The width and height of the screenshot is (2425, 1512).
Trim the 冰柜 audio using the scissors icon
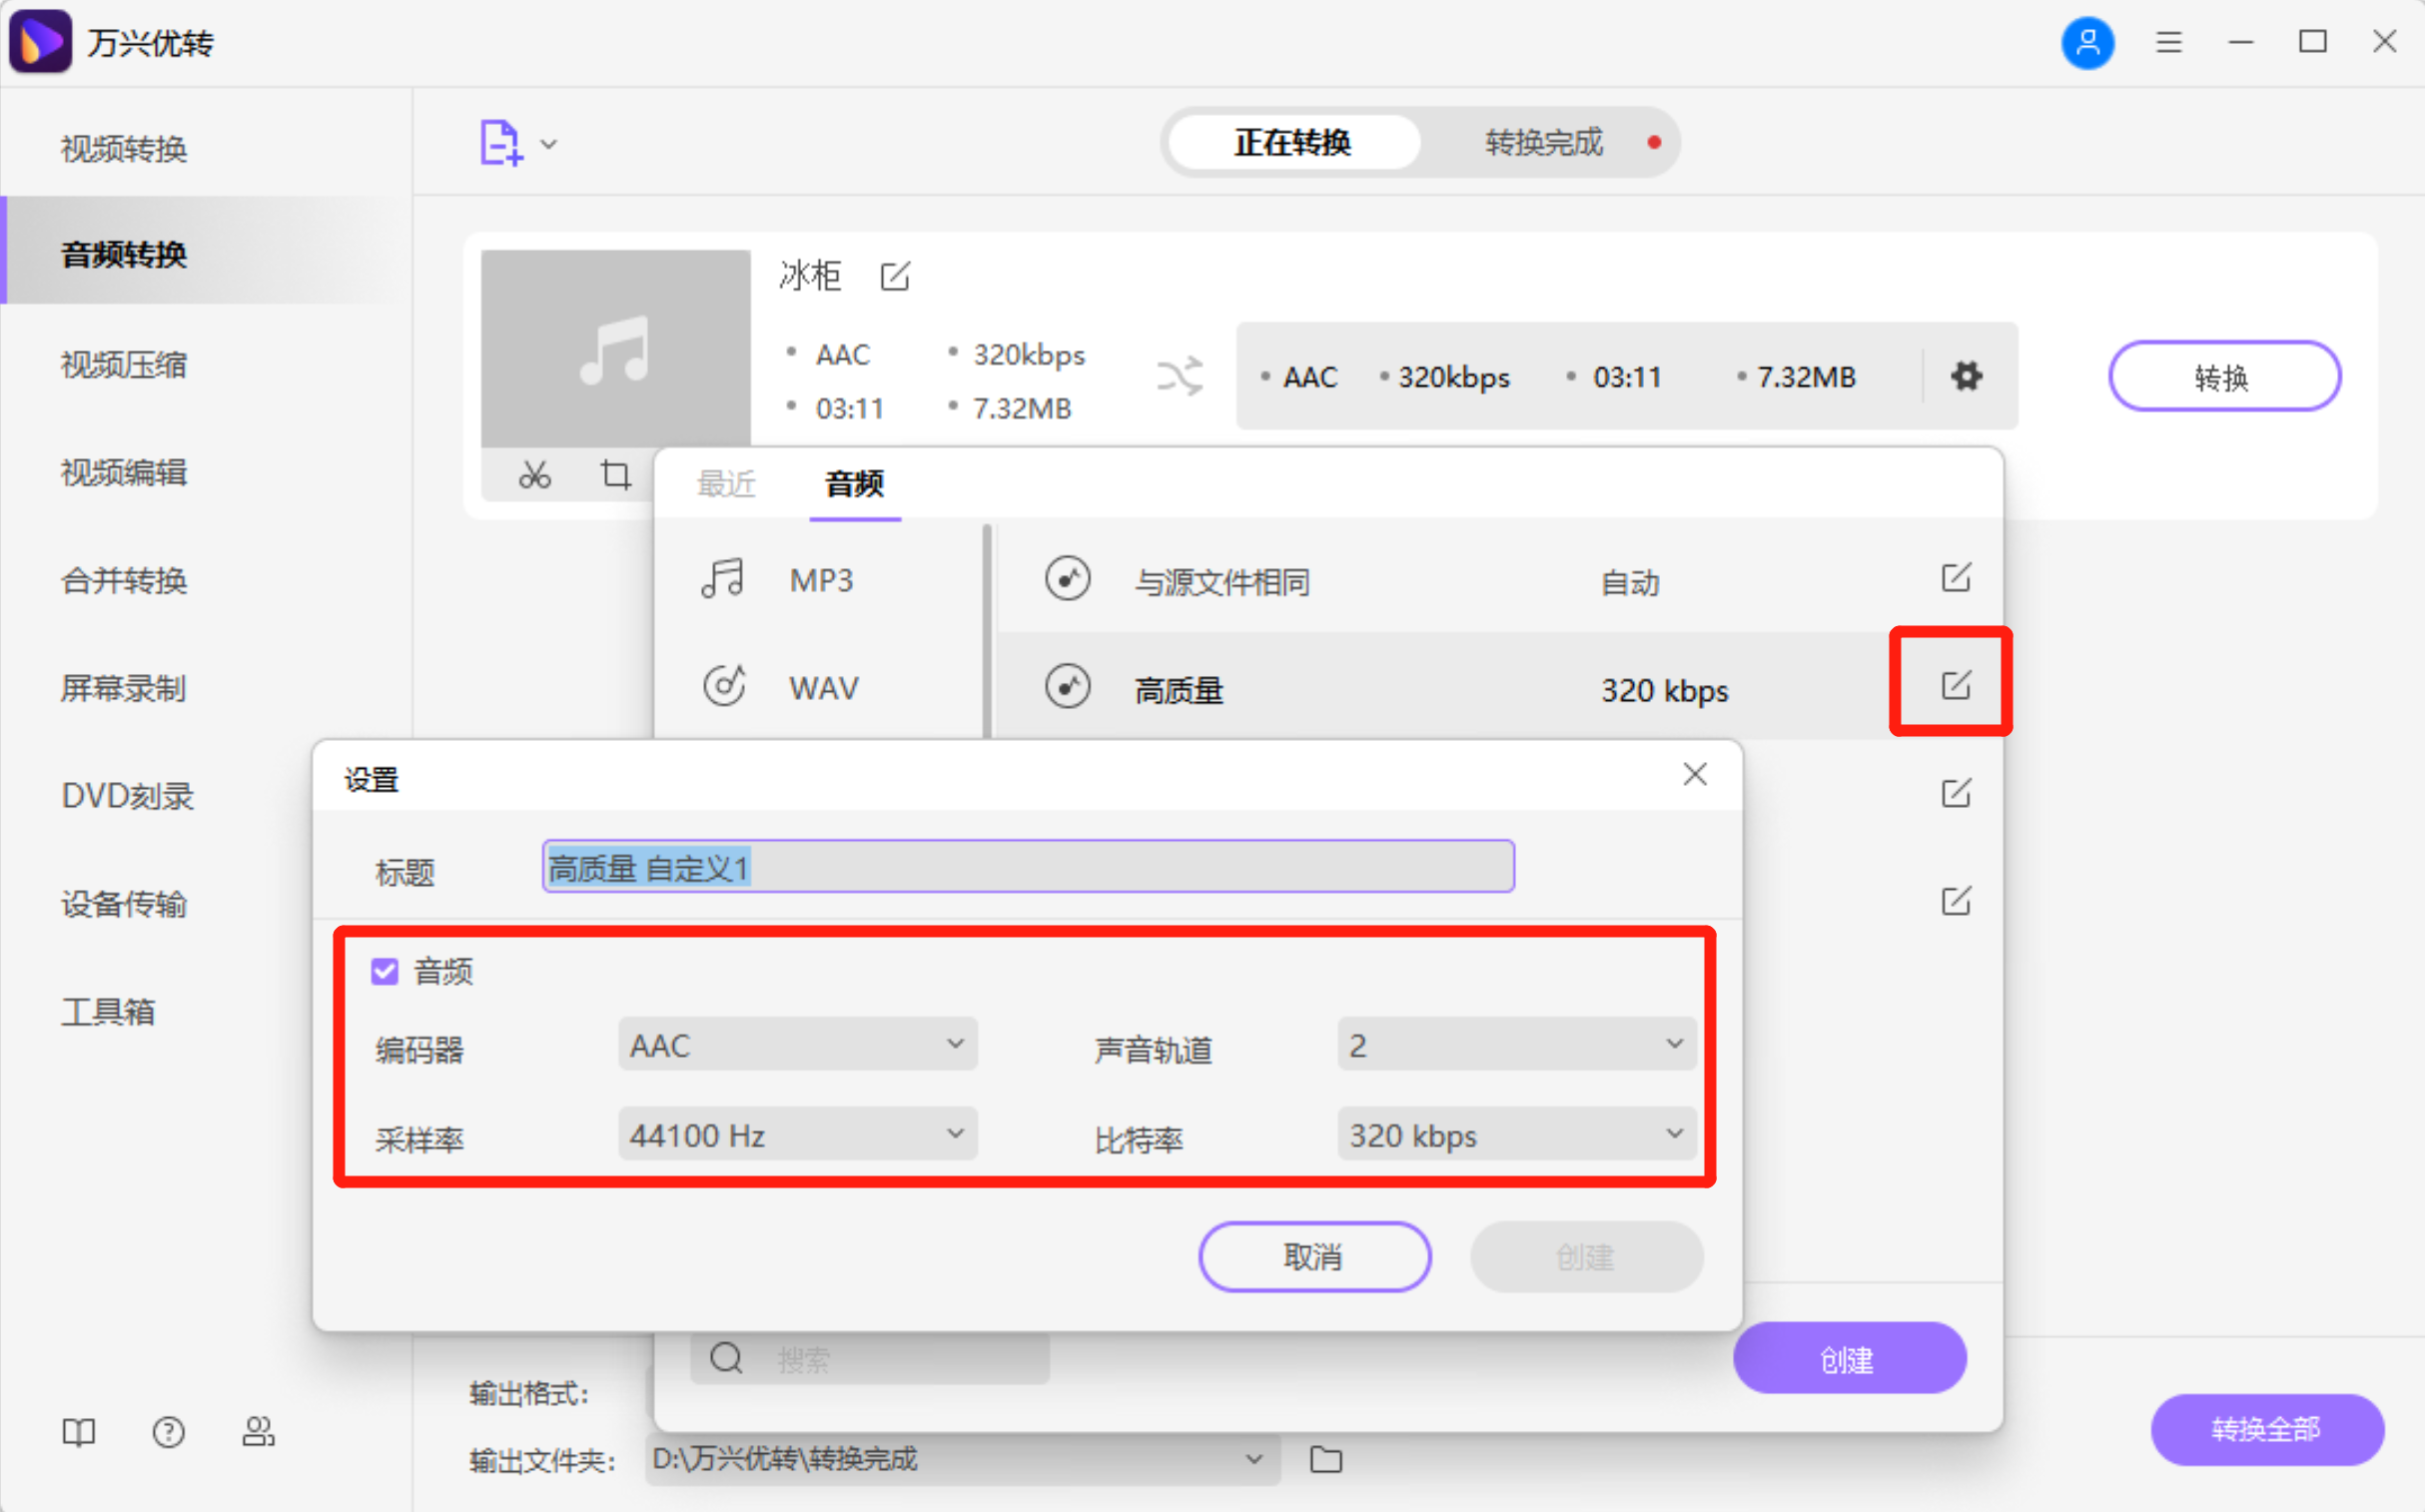click(x=533, y=474)
